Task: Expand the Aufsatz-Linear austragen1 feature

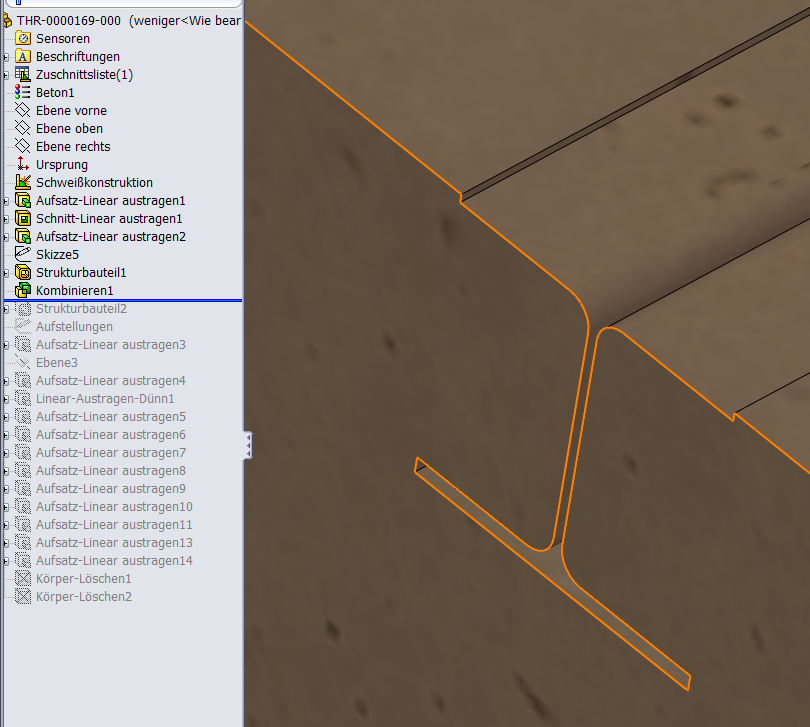Action: pyautogui.click(x=6, y=201)
